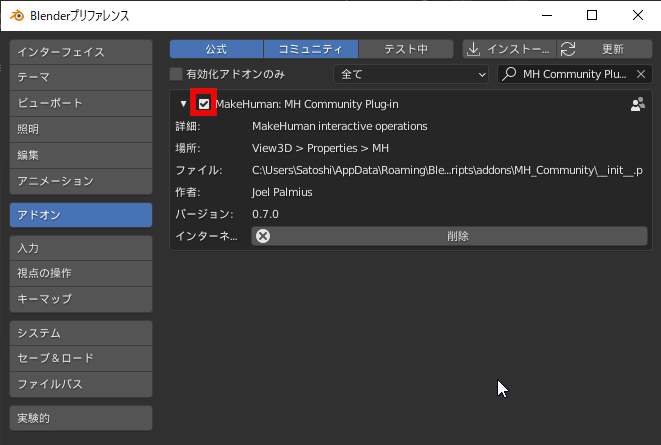Click the community support people icon
Viewport: 661px width, 445px height.
coord(637,104)
